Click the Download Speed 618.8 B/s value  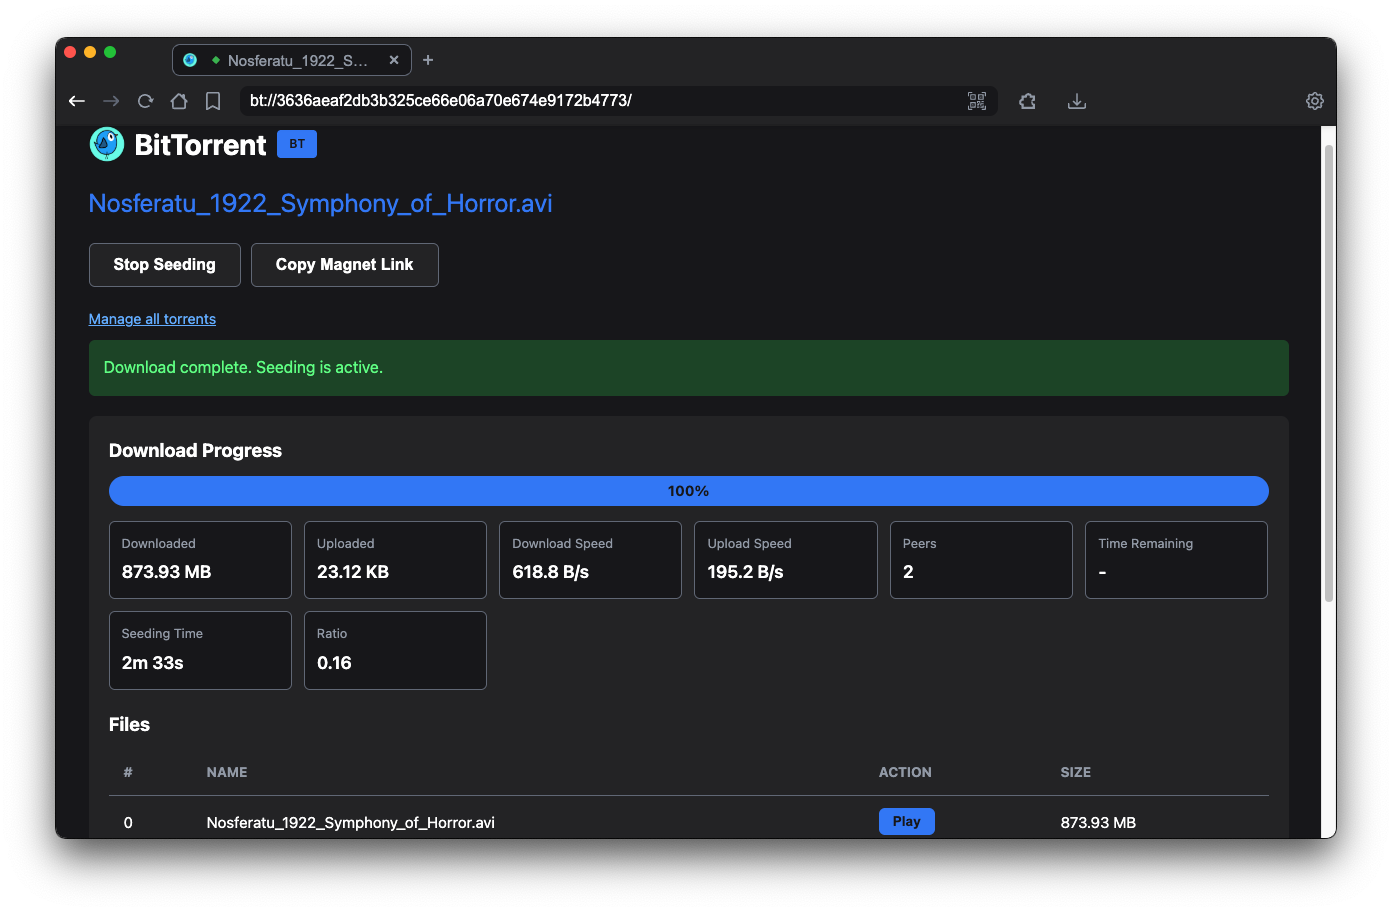point(551,572)
